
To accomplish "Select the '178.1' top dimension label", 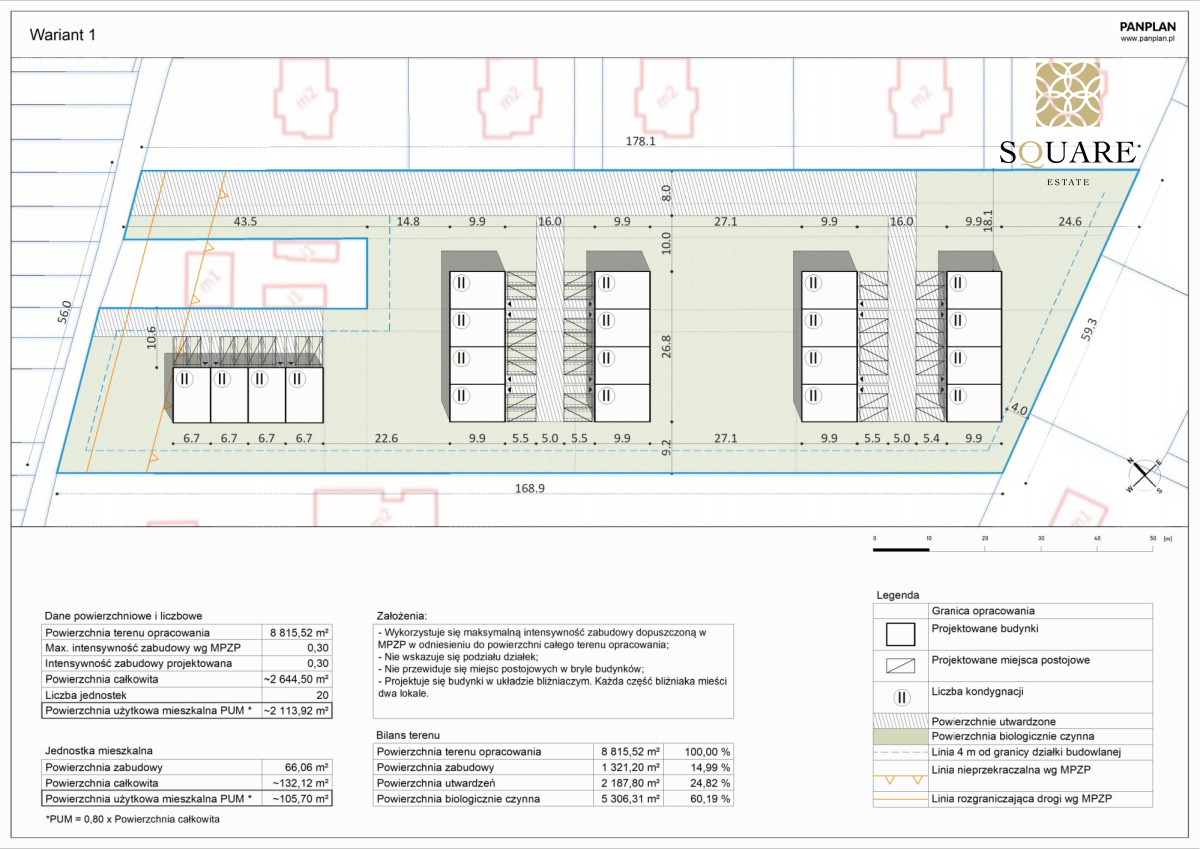I will 640,142.
